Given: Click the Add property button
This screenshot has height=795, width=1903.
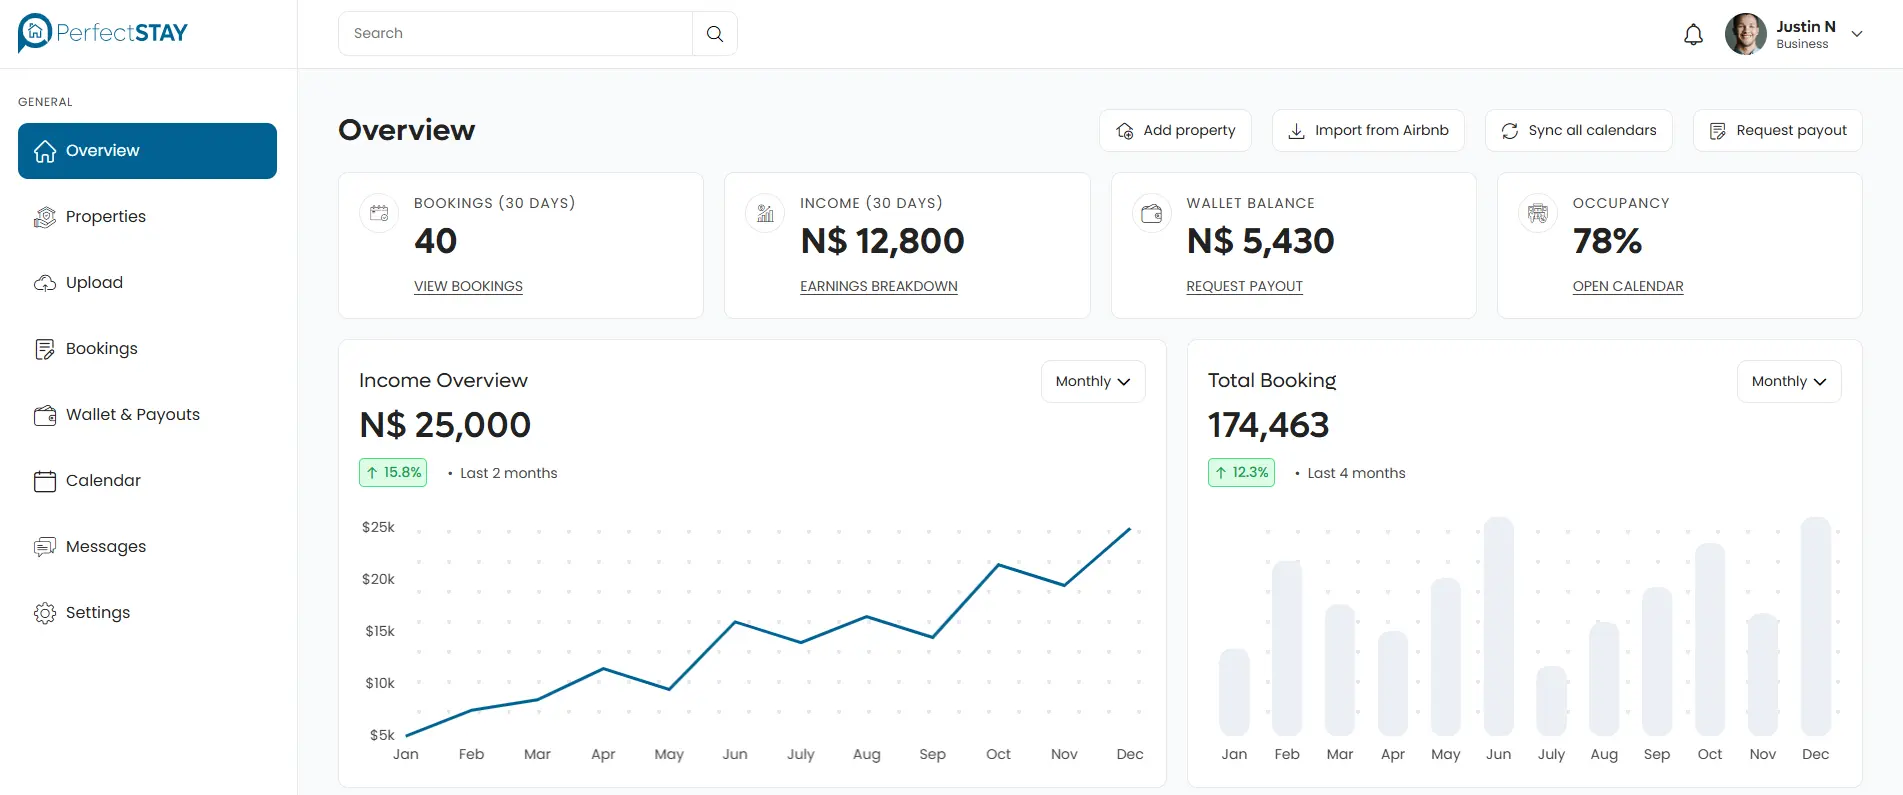Looking at the screenshot, I should click(x=1175, y=131).
